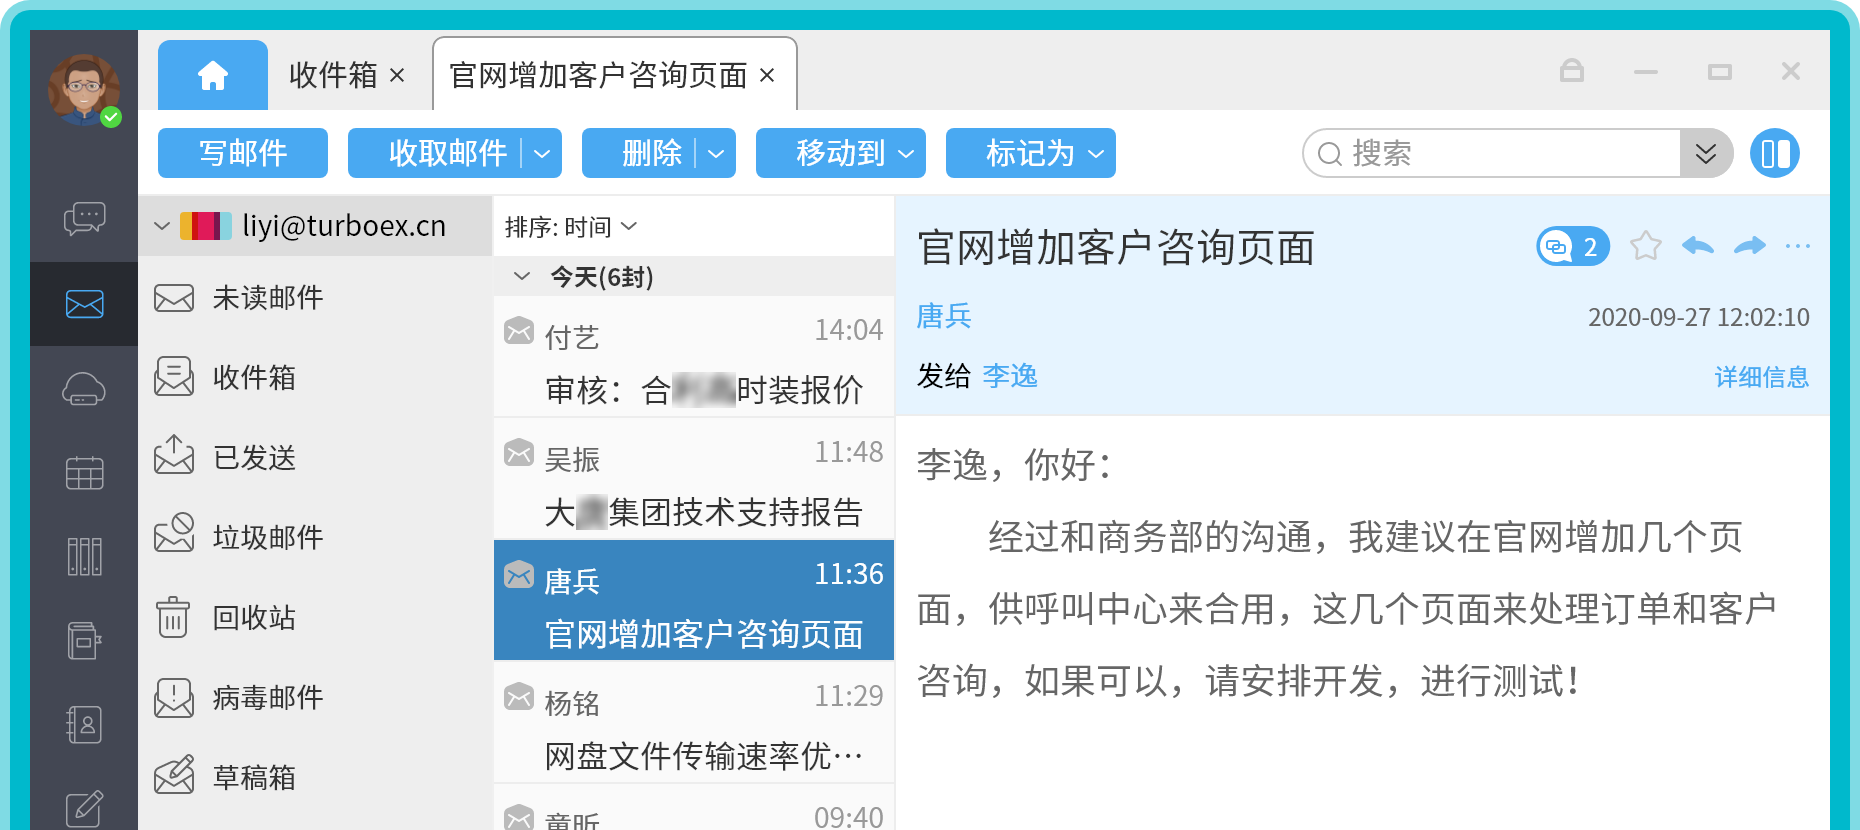
Task: Star the current email
Action: click(1645, 246)
